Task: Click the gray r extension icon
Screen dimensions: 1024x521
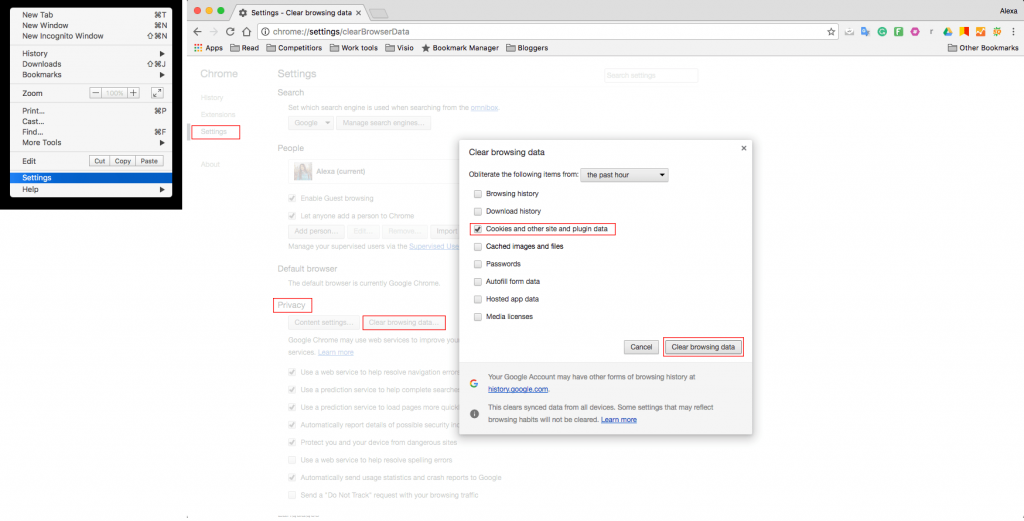Action: tap(931, 31)
